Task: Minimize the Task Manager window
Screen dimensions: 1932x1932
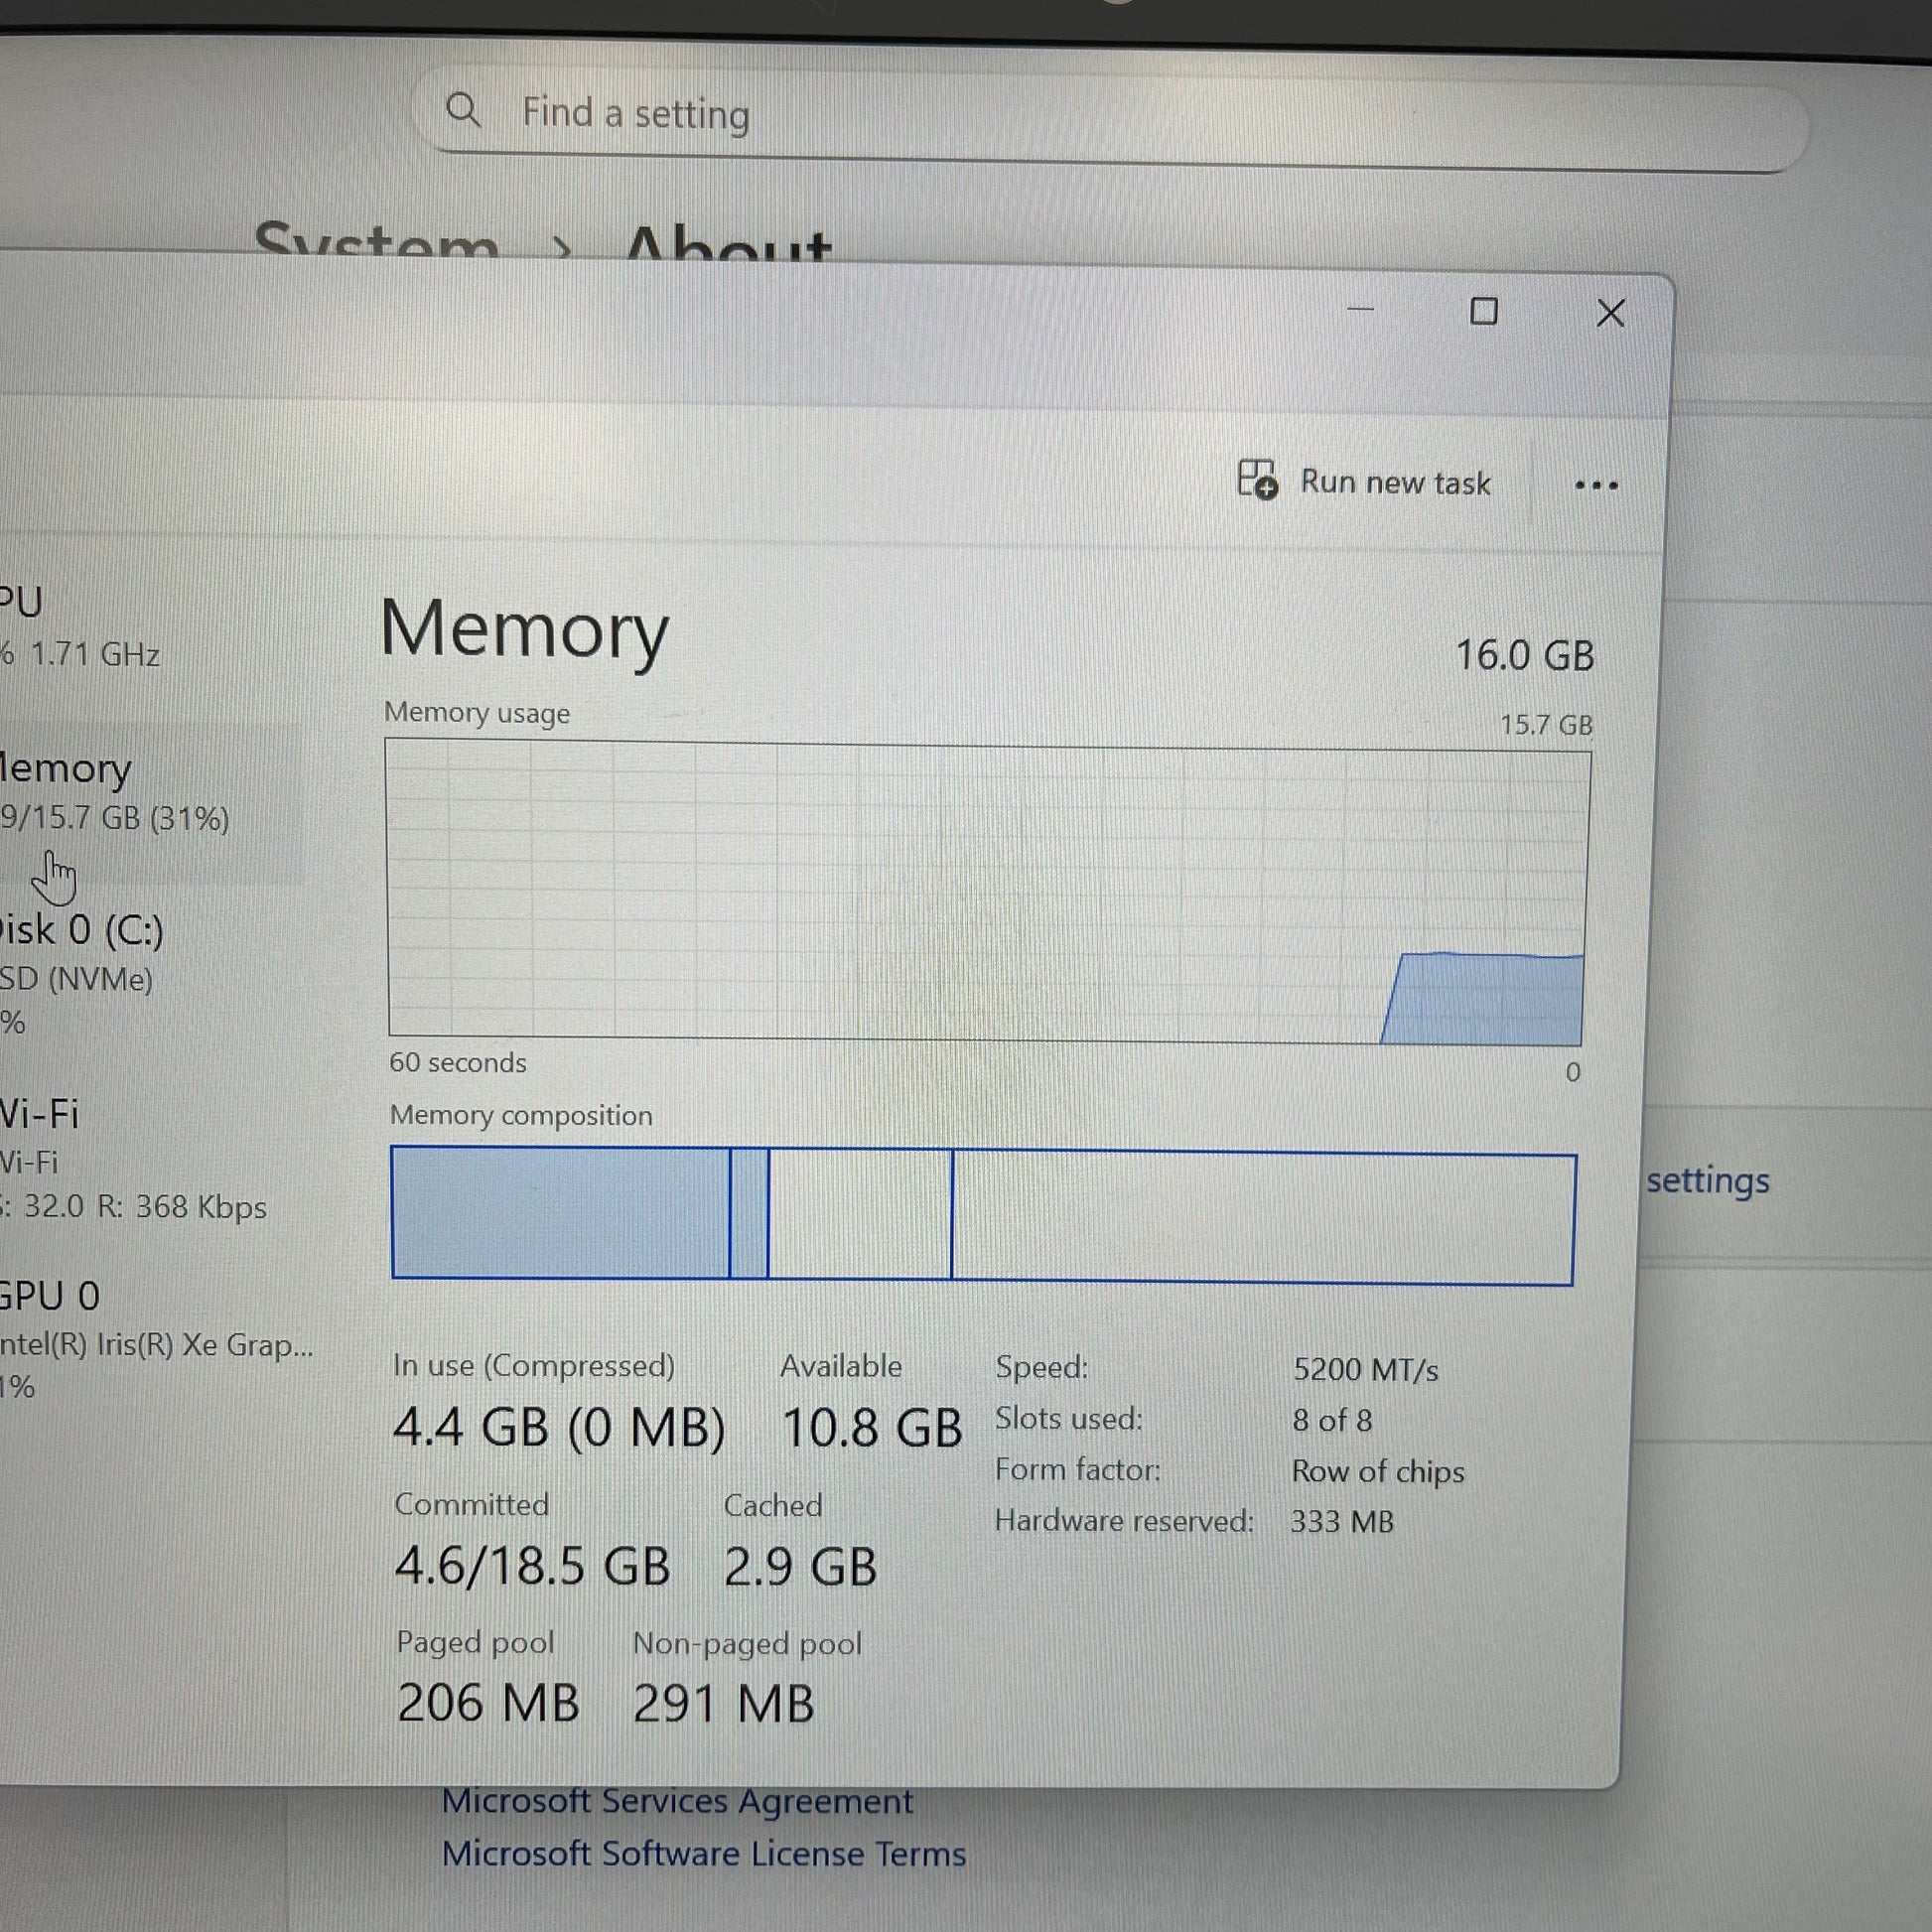Action: pos(1360,310)
